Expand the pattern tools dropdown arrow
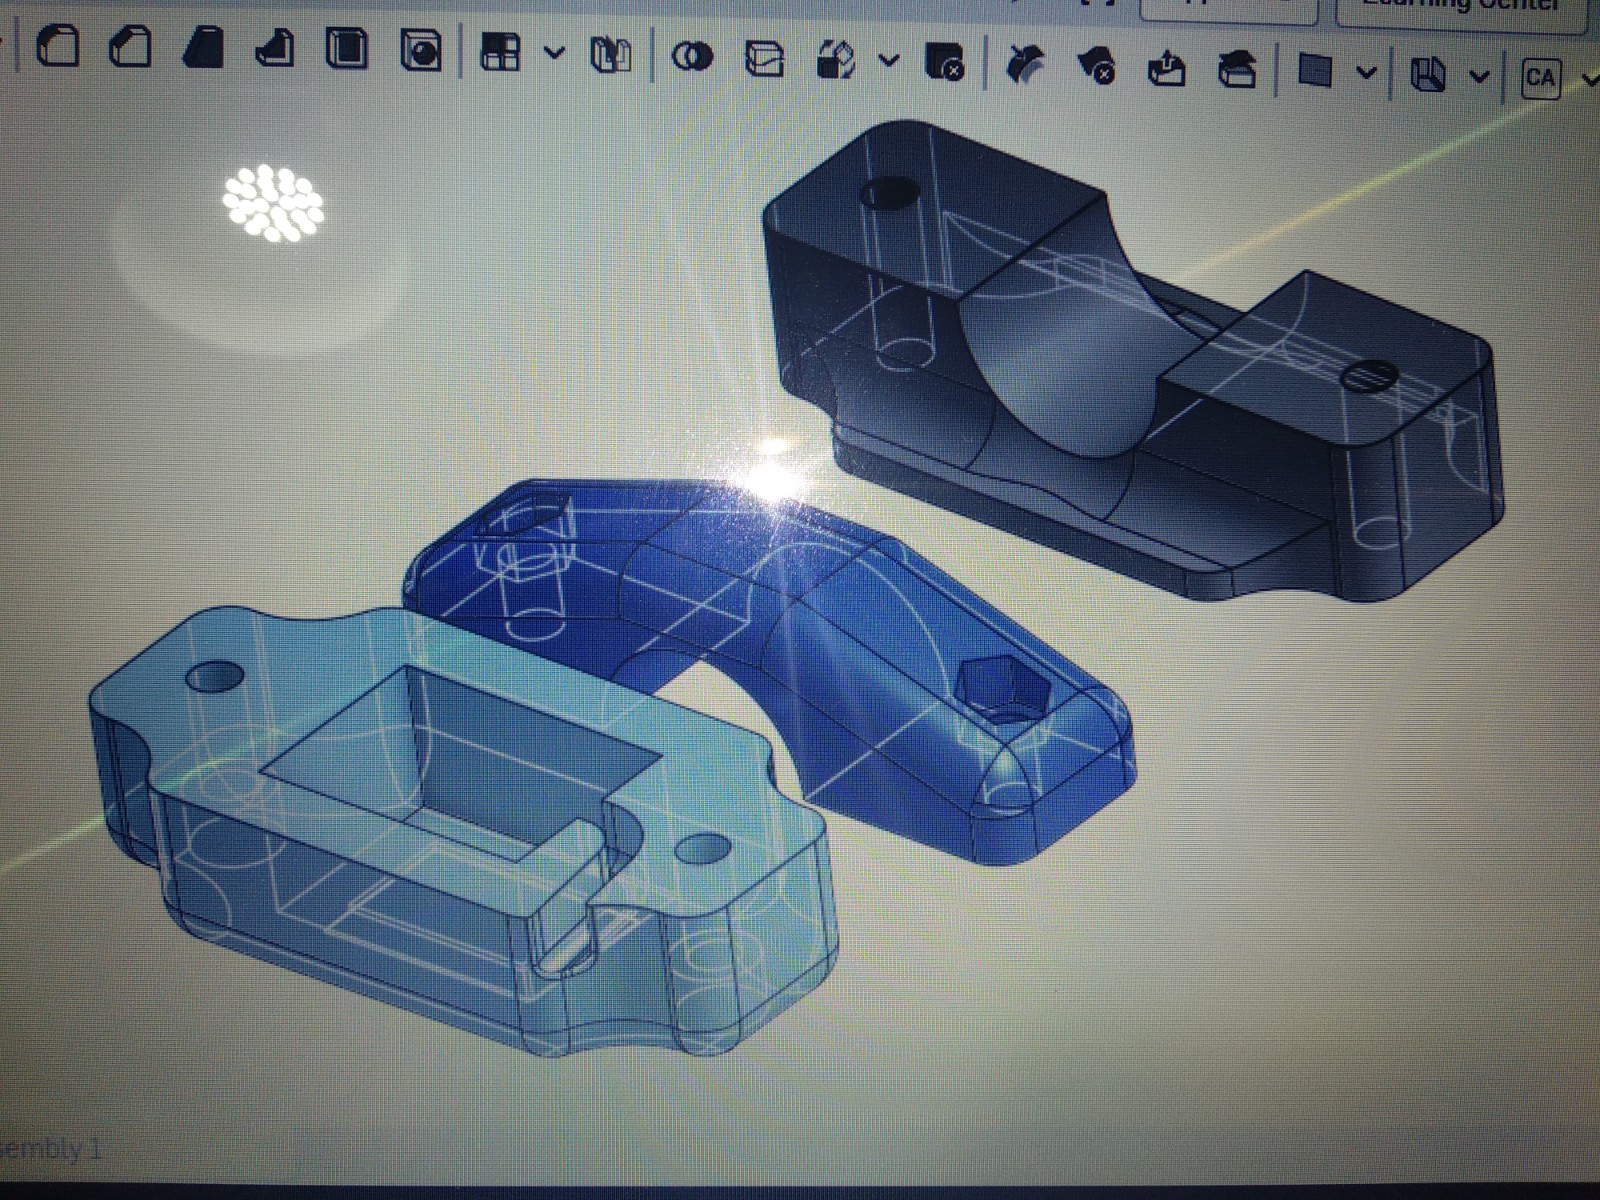This screenshot has width=1600, height=1200. 554,53
